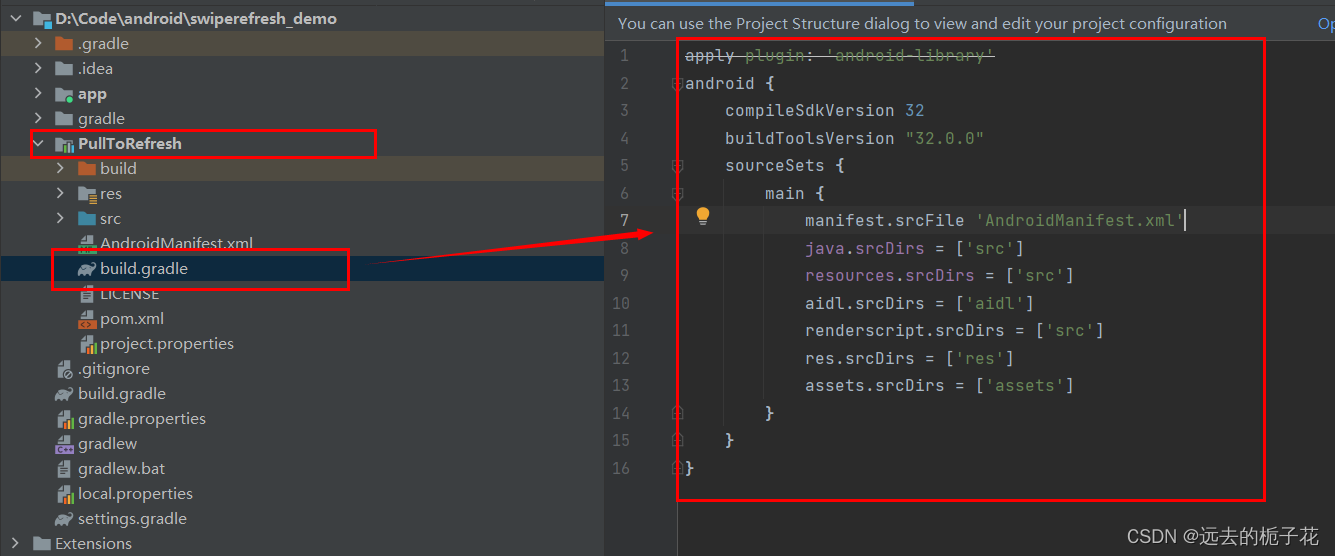
Task: Select the PullToRefresh module name
Action: tap(130, 144)
